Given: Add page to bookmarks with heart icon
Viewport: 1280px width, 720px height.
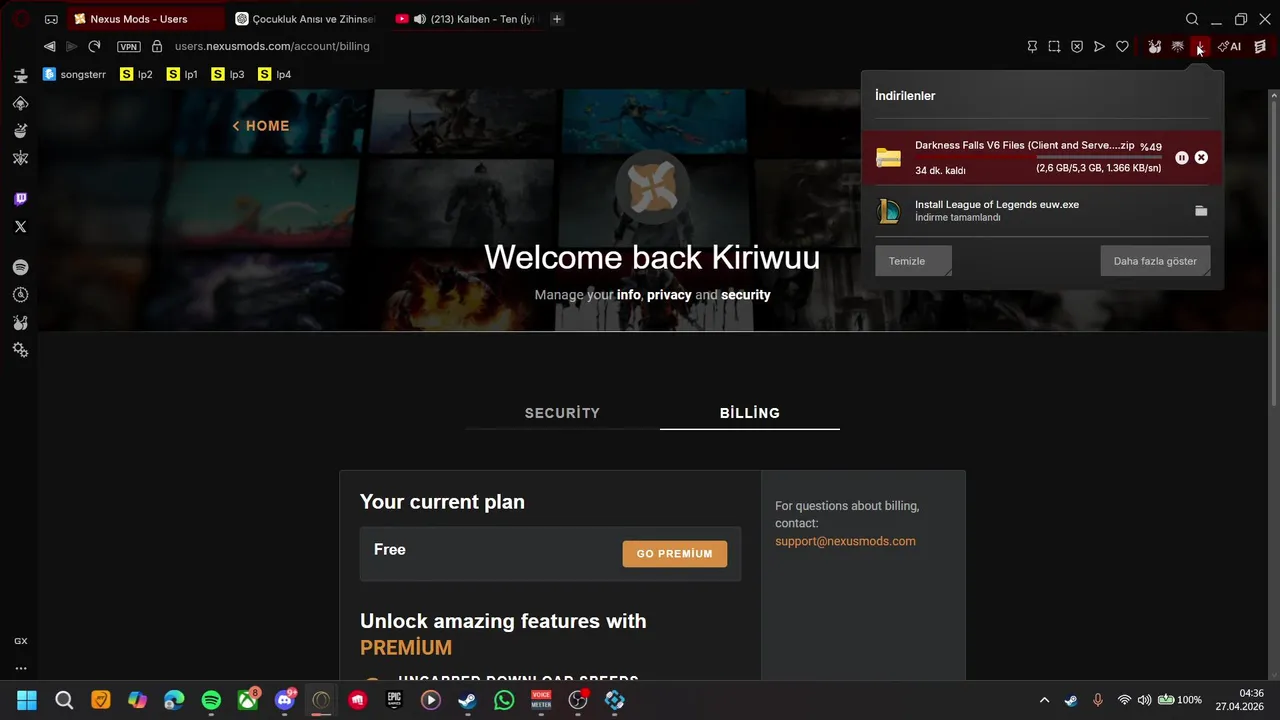Looking at the screenshot, I should (1122, 46).
